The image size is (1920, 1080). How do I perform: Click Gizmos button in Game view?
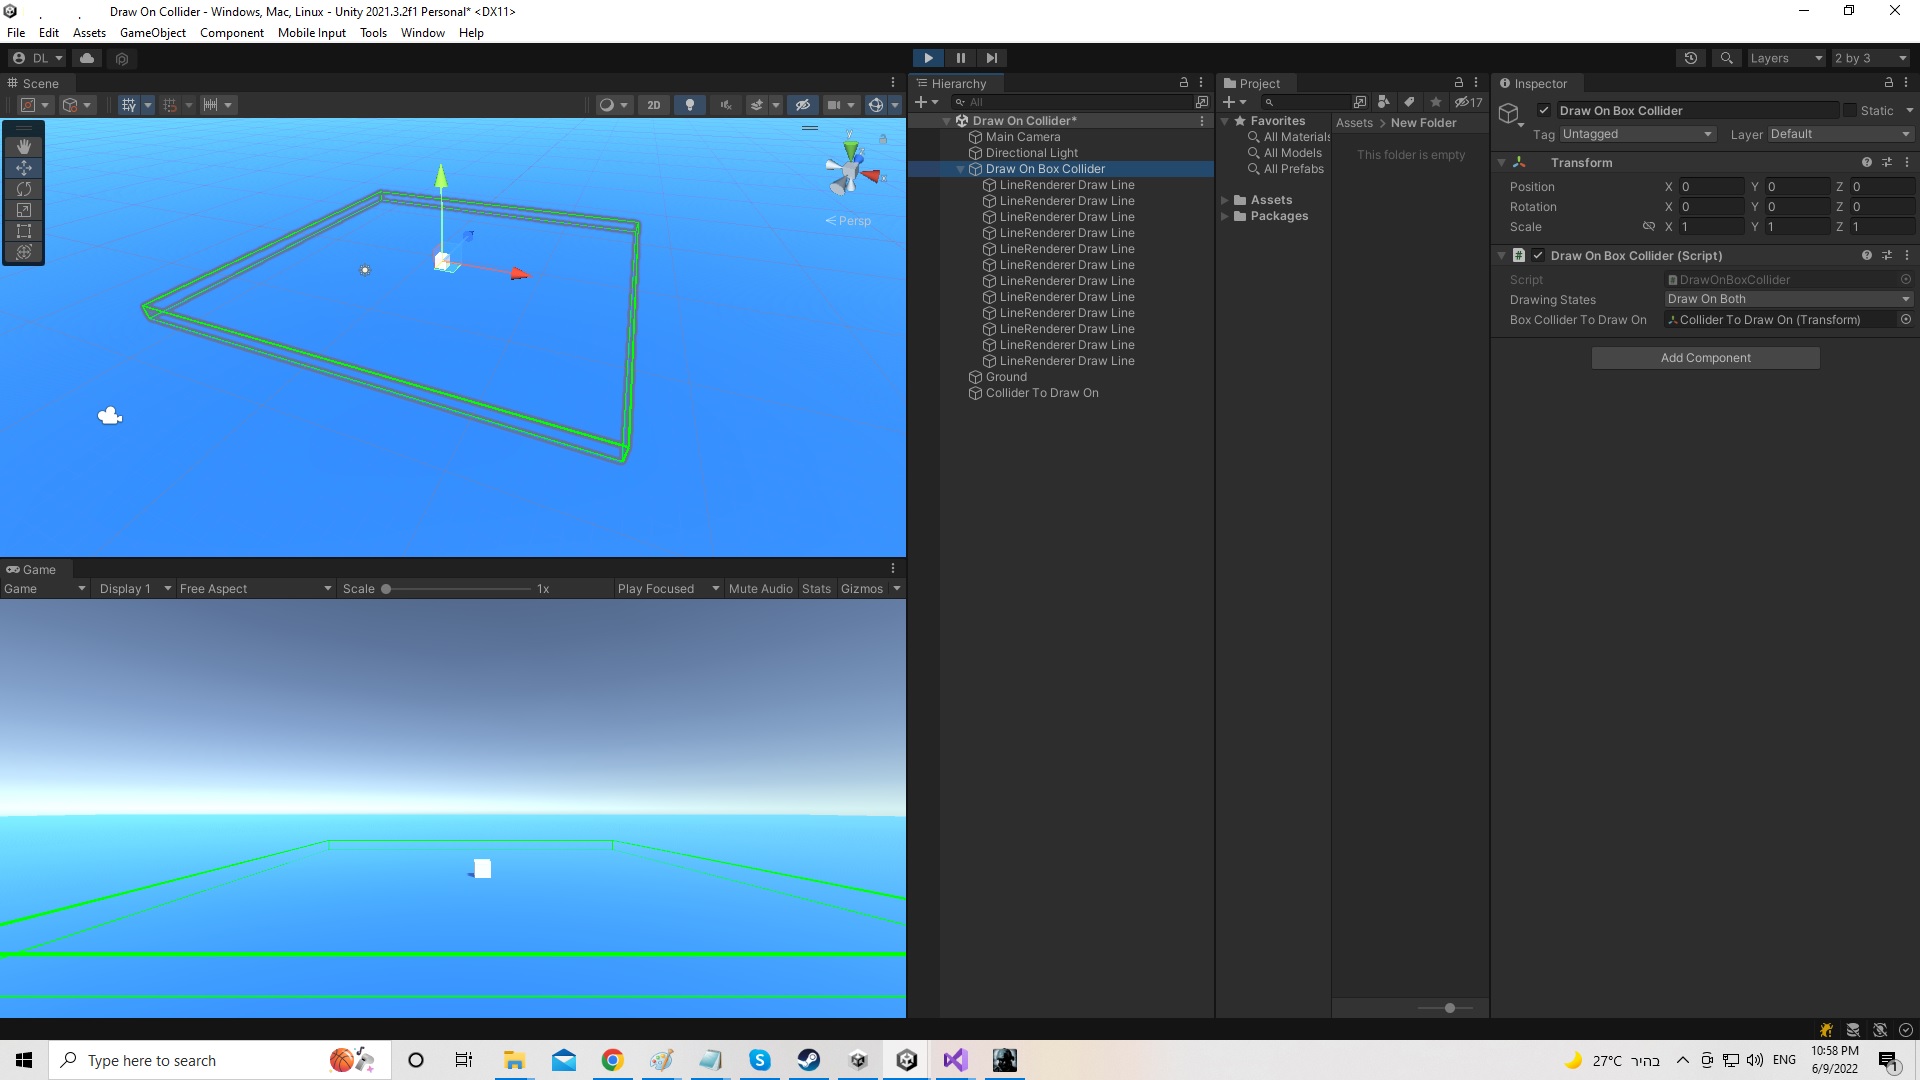tap(862, 589)
